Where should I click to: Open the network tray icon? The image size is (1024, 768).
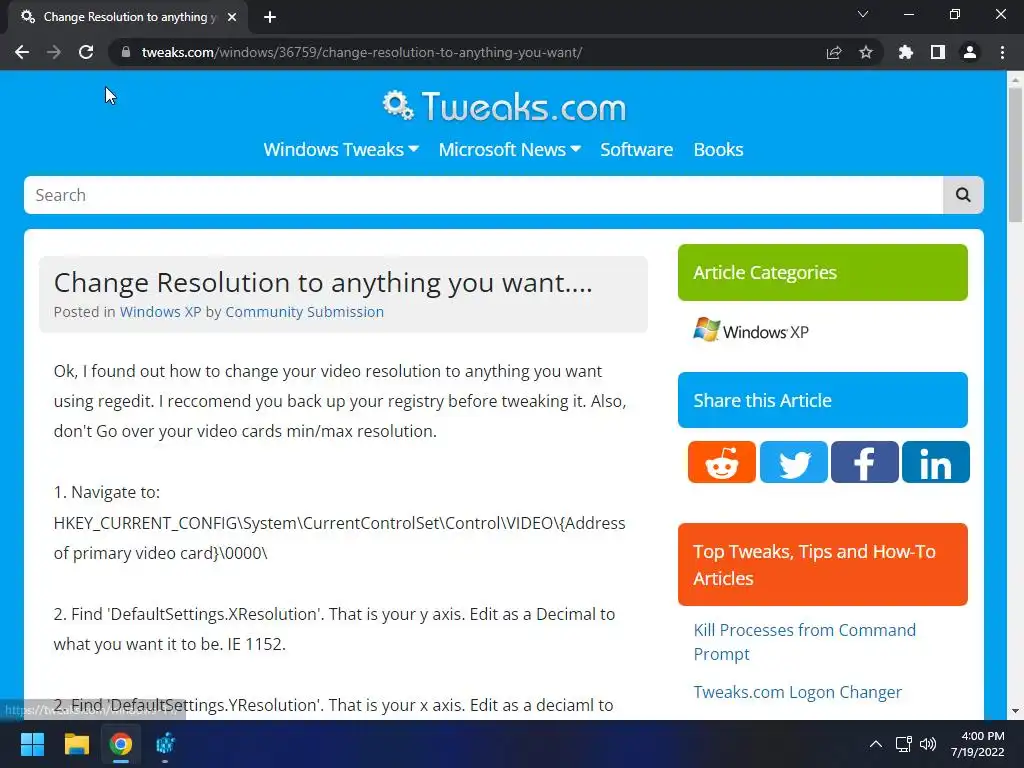904,744
